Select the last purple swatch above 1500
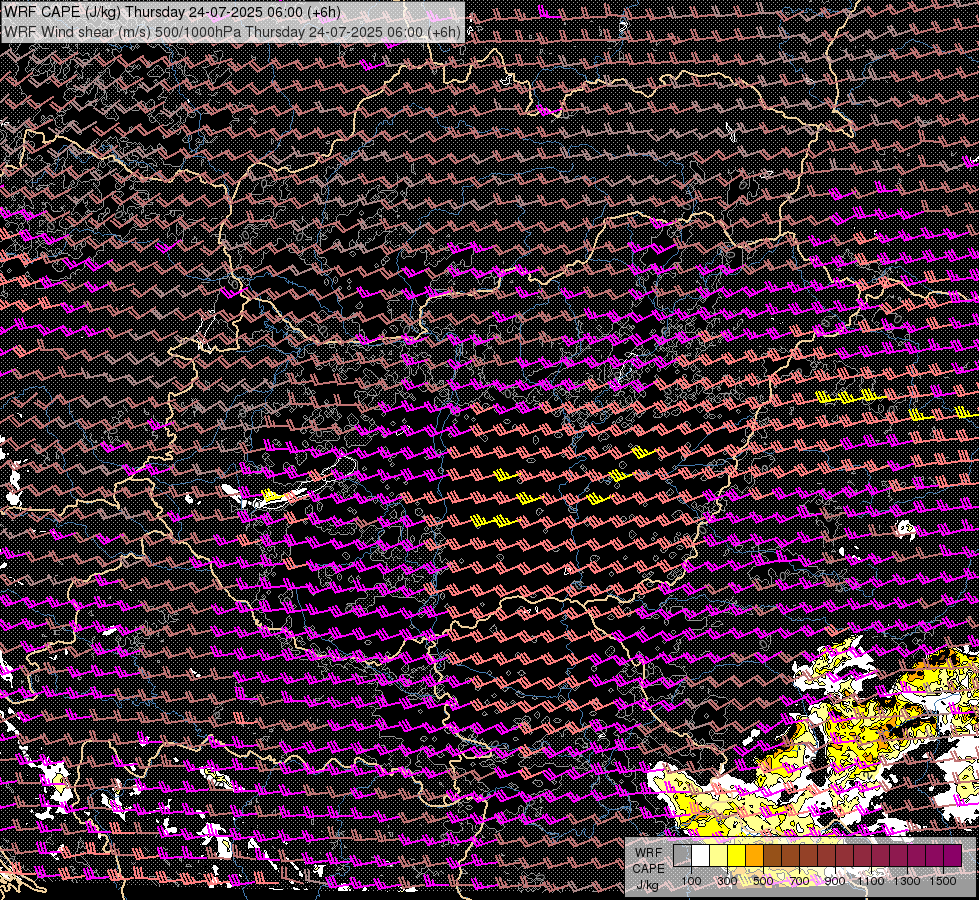979x900 pixels. coord(953,855)
